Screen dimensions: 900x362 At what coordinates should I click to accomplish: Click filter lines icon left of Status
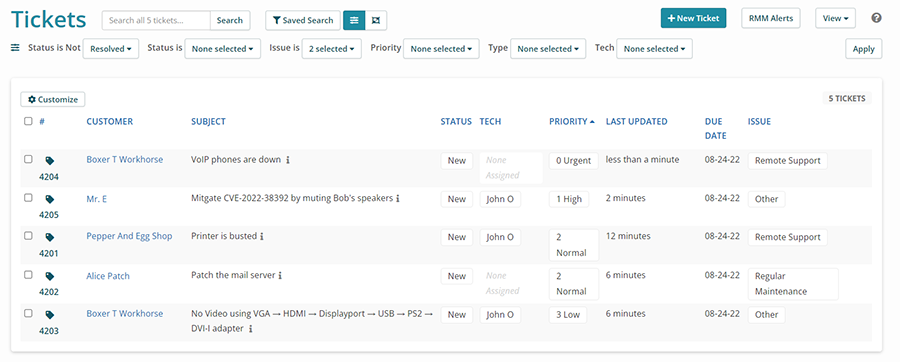pyautogui.click(x=15, y=48)
